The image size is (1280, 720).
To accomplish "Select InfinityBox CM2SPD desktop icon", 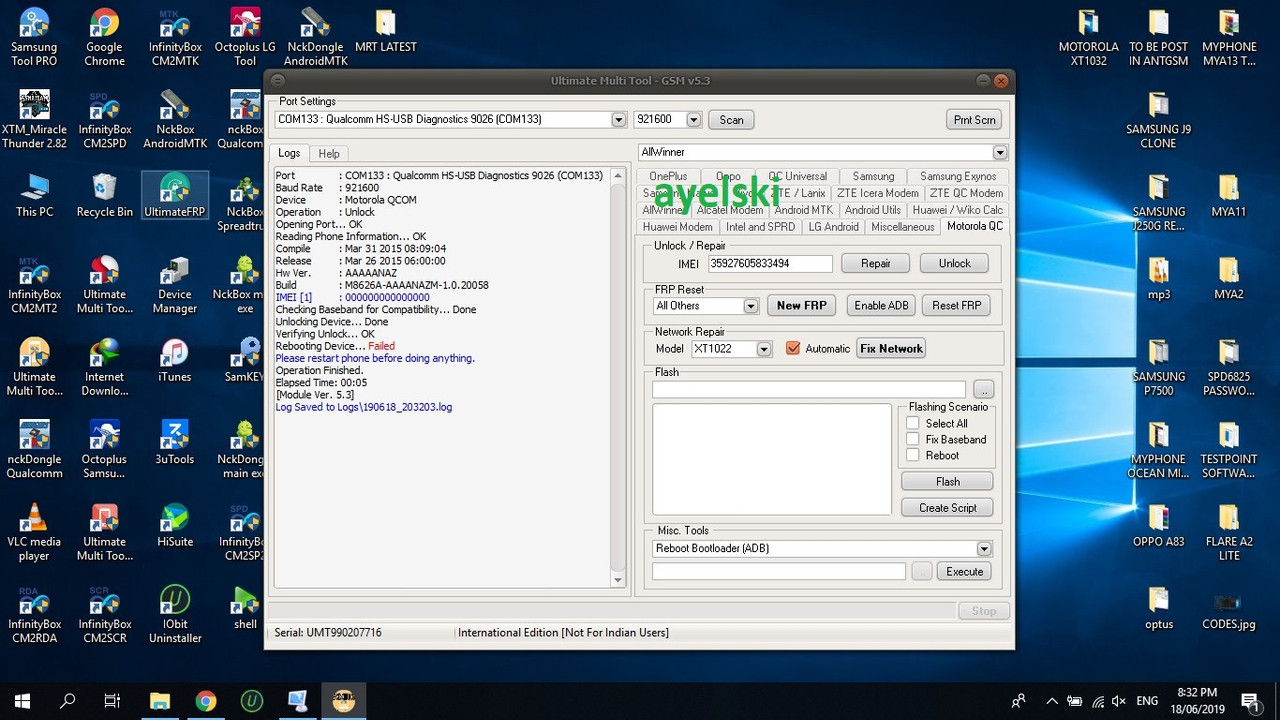I will (x=104, y=120).
